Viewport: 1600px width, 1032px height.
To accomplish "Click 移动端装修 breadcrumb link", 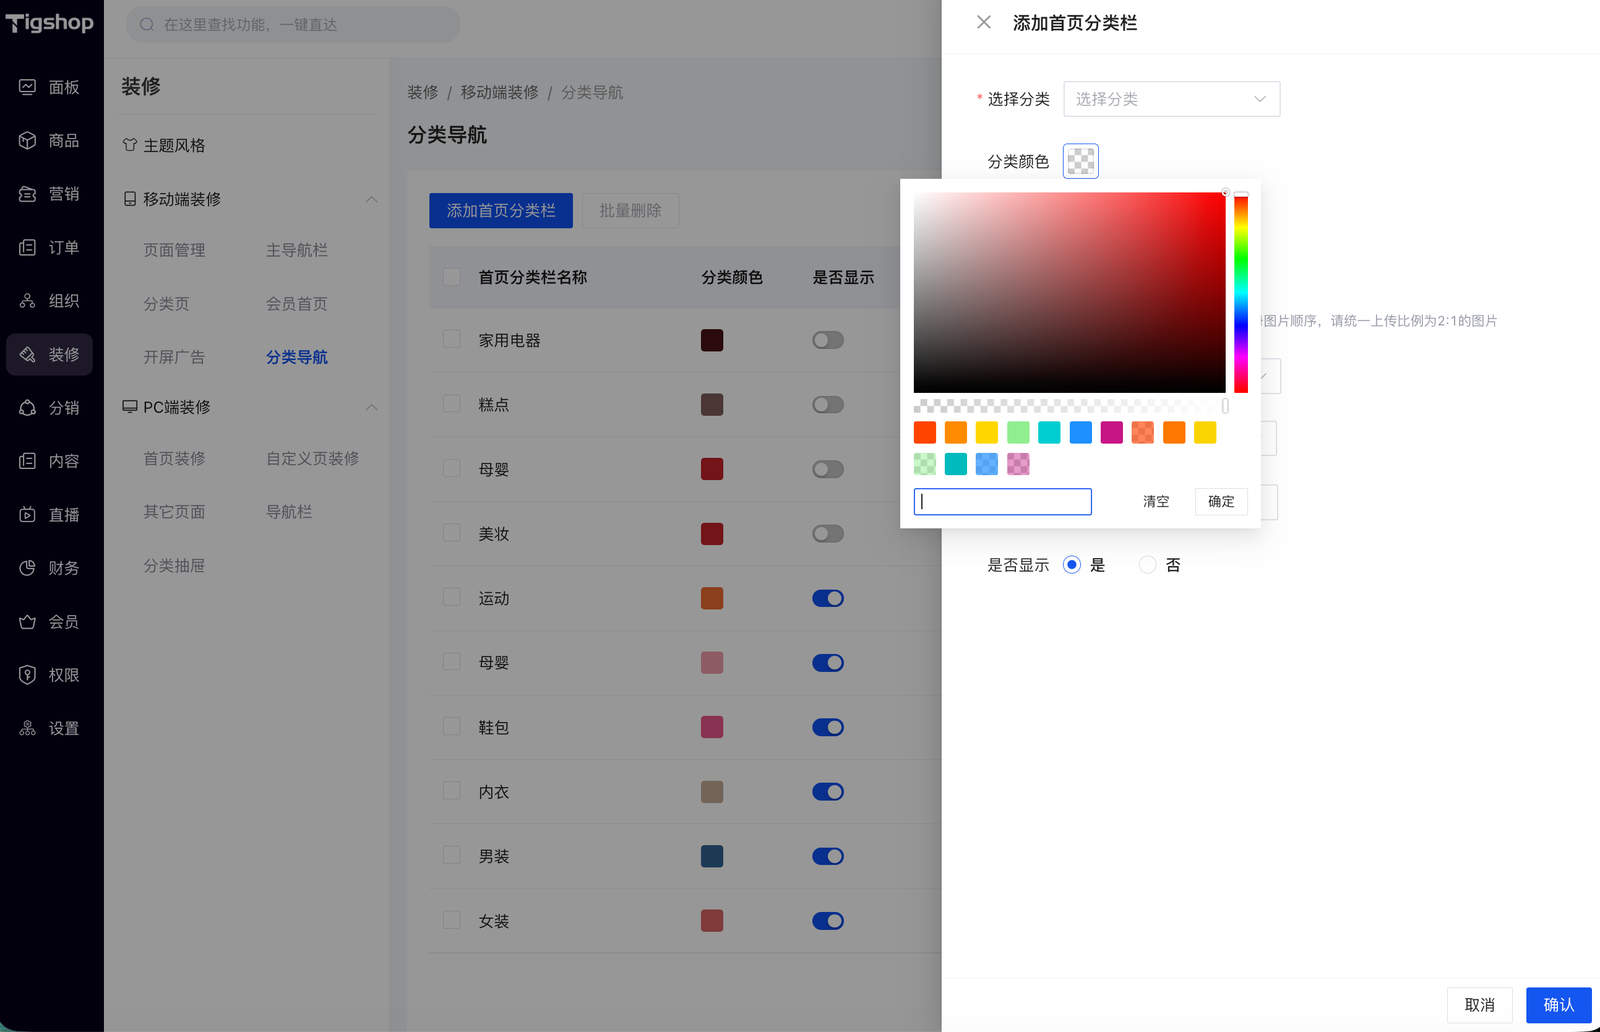I will (x=500, y=92).
